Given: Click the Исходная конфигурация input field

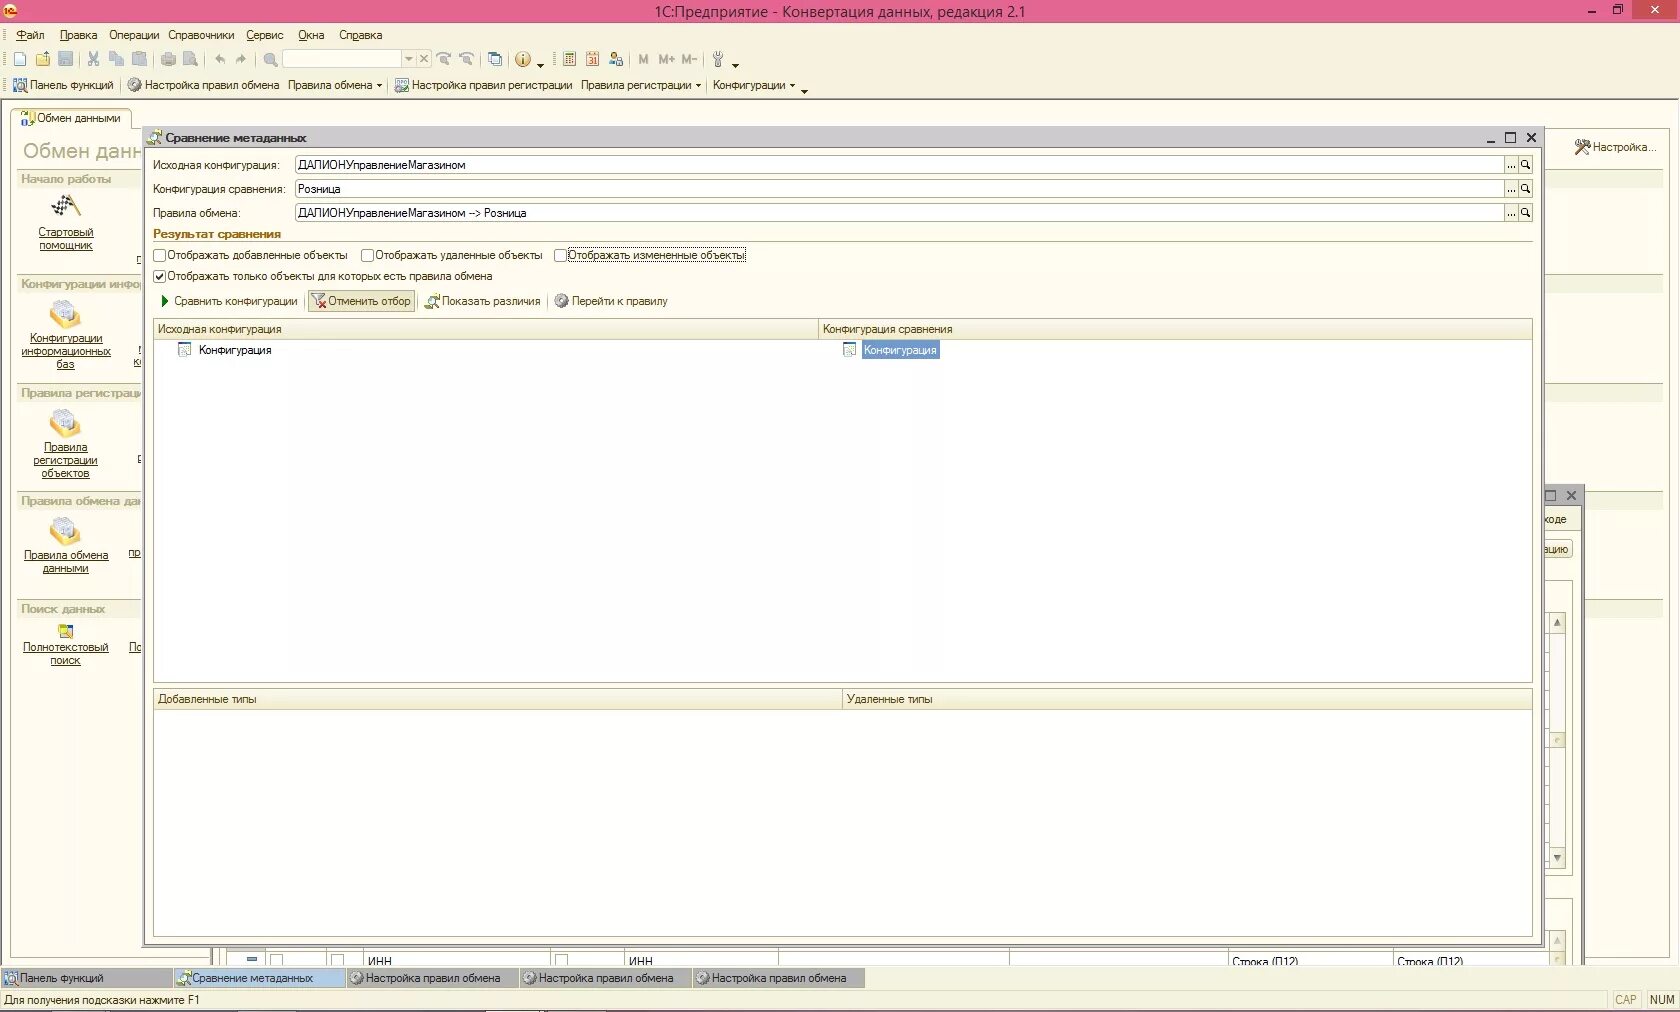Looking at the screenshot, I should 899,165.
